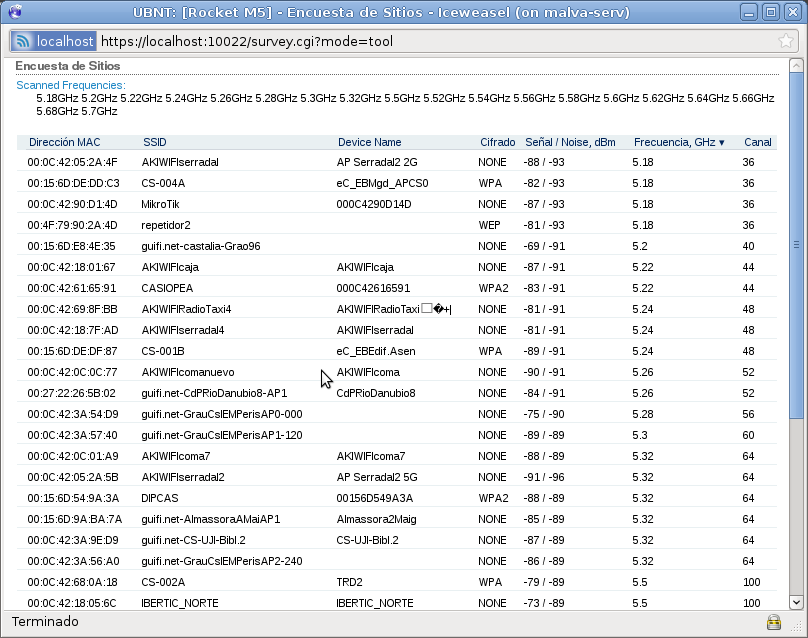Maximize the Iceweasel window
The width and height of the screenshot is (808, 638).
click(x=770, y=13)
